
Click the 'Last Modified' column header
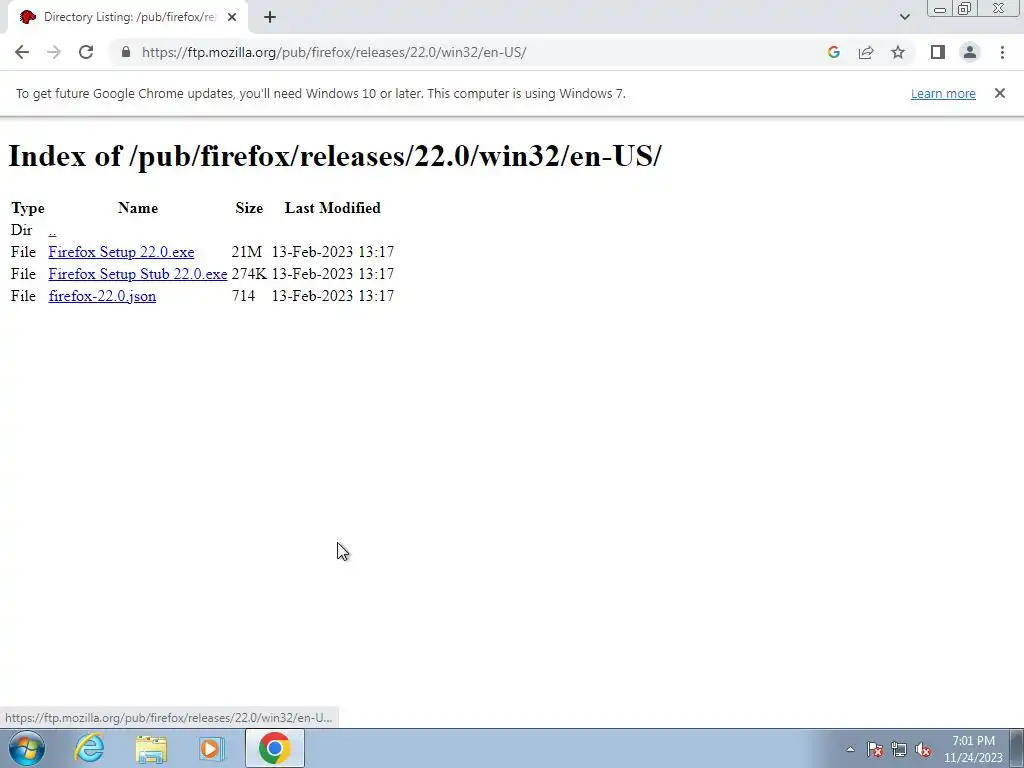click(332, 208)
